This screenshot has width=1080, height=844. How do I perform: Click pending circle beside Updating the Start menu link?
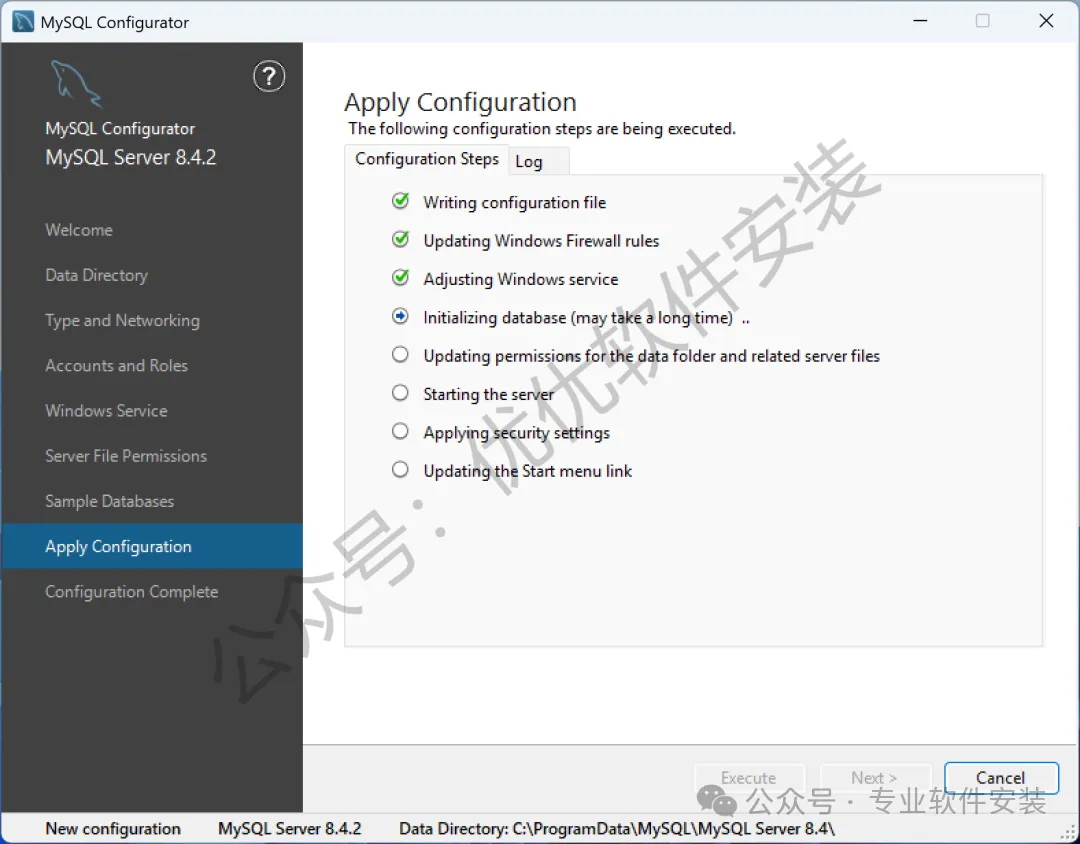click(400, 470)
